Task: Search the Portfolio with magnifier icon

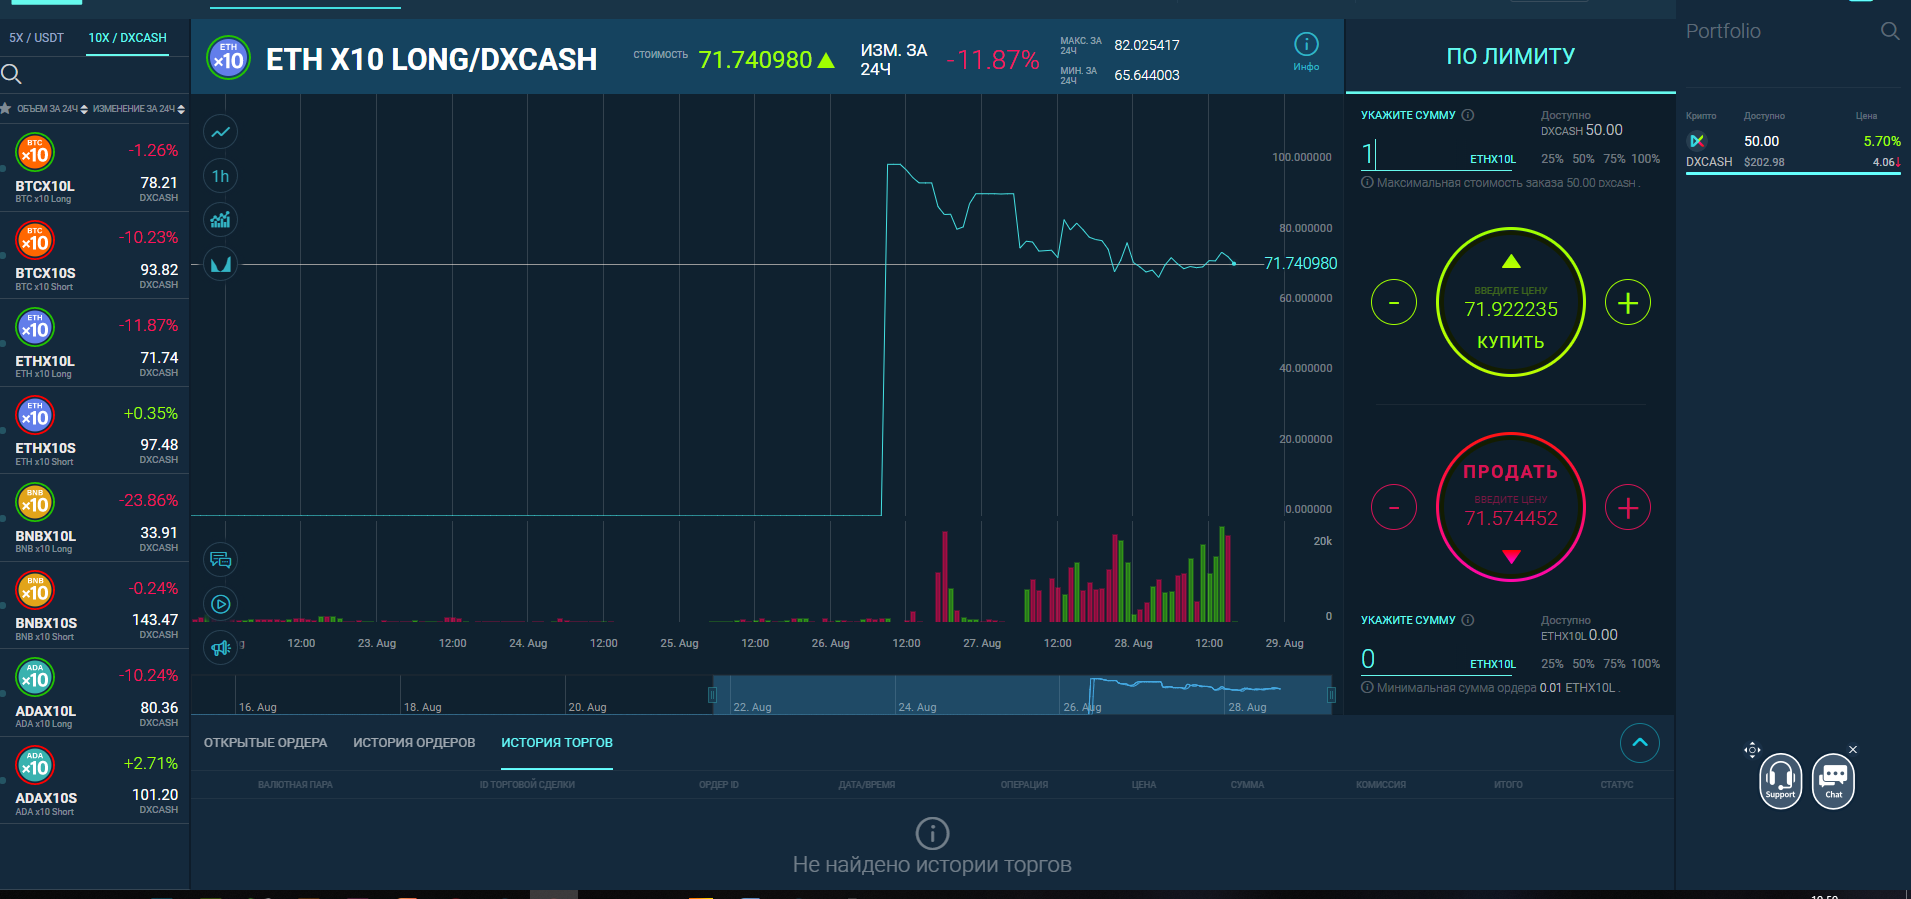Action: (1890, 31)
